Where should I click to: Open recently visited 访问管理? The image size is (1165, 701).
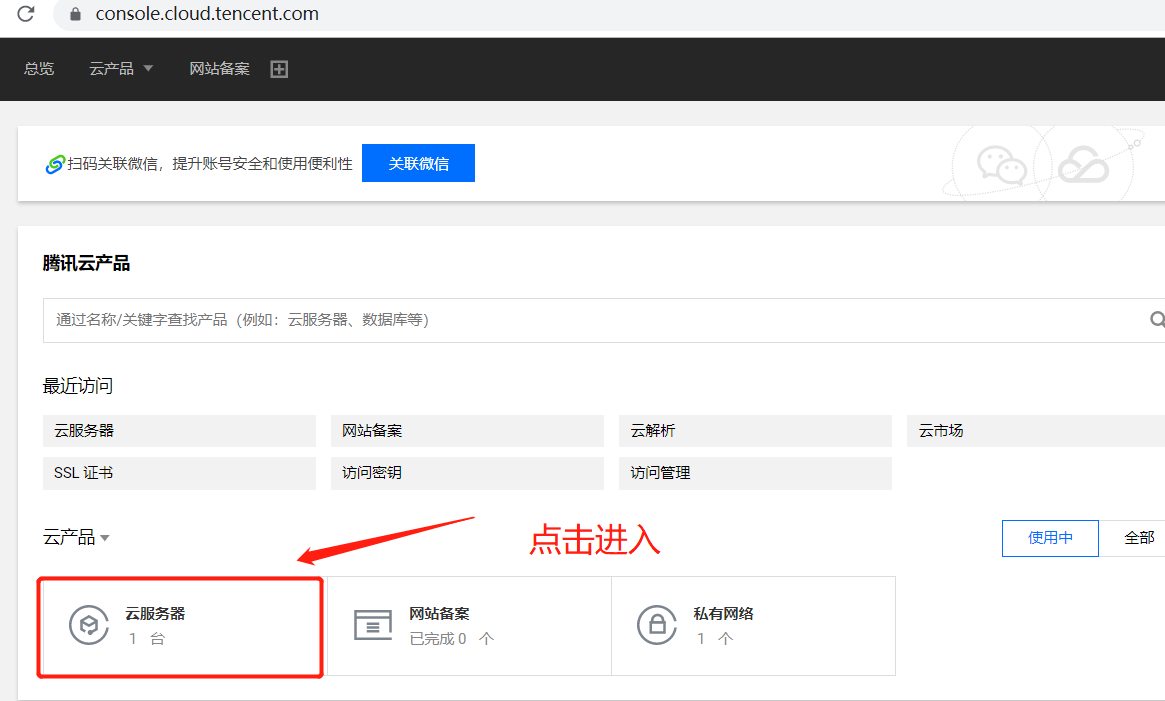(x=755, y=473)
